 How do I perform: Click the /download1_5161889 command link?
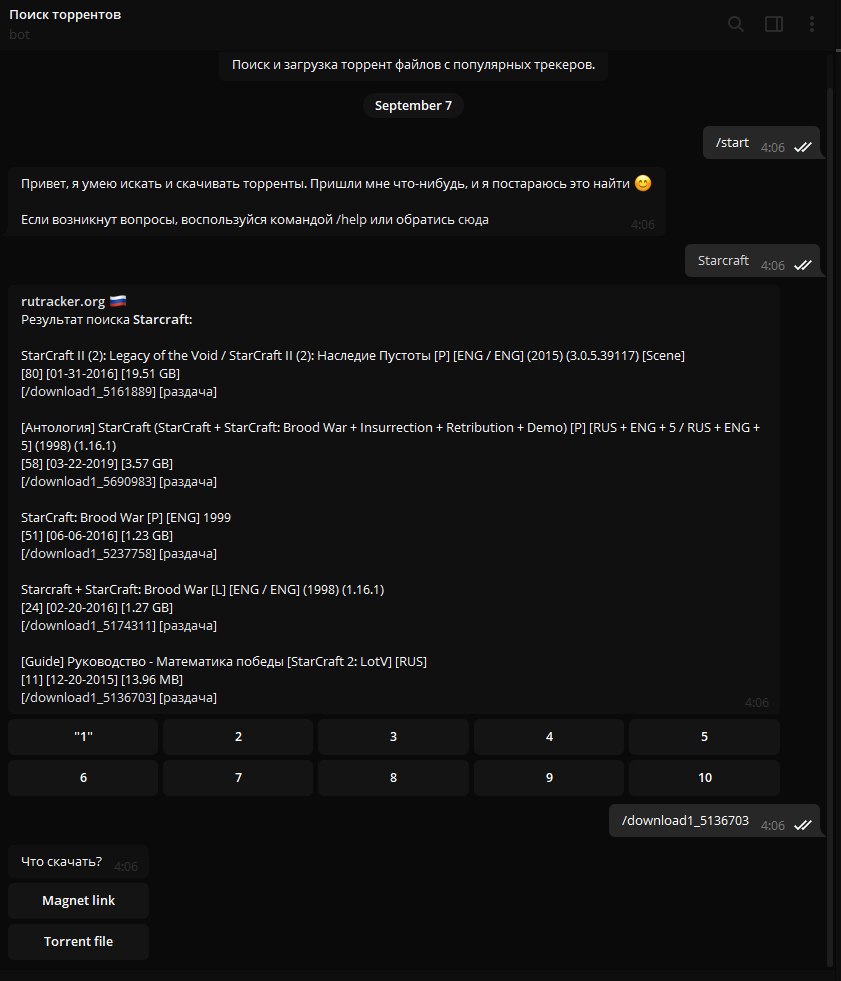90,392
